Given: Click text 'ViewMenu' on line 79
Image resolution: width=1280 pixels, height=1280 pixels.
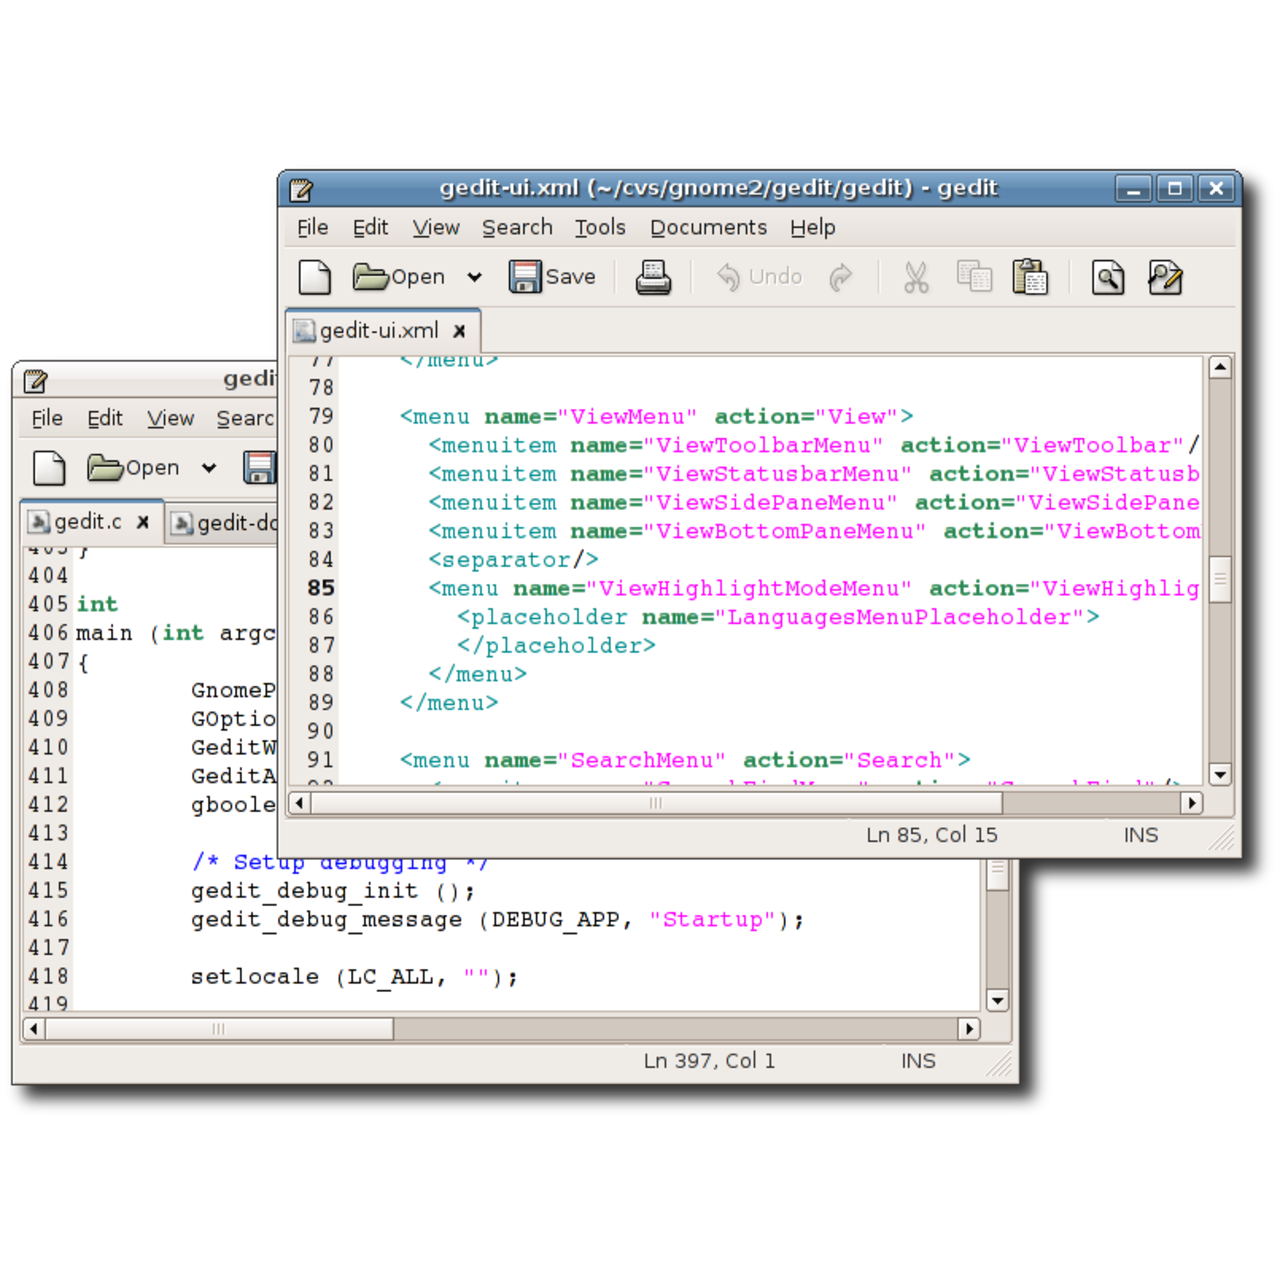Looking at the screenshot, I should pos(627,417).
